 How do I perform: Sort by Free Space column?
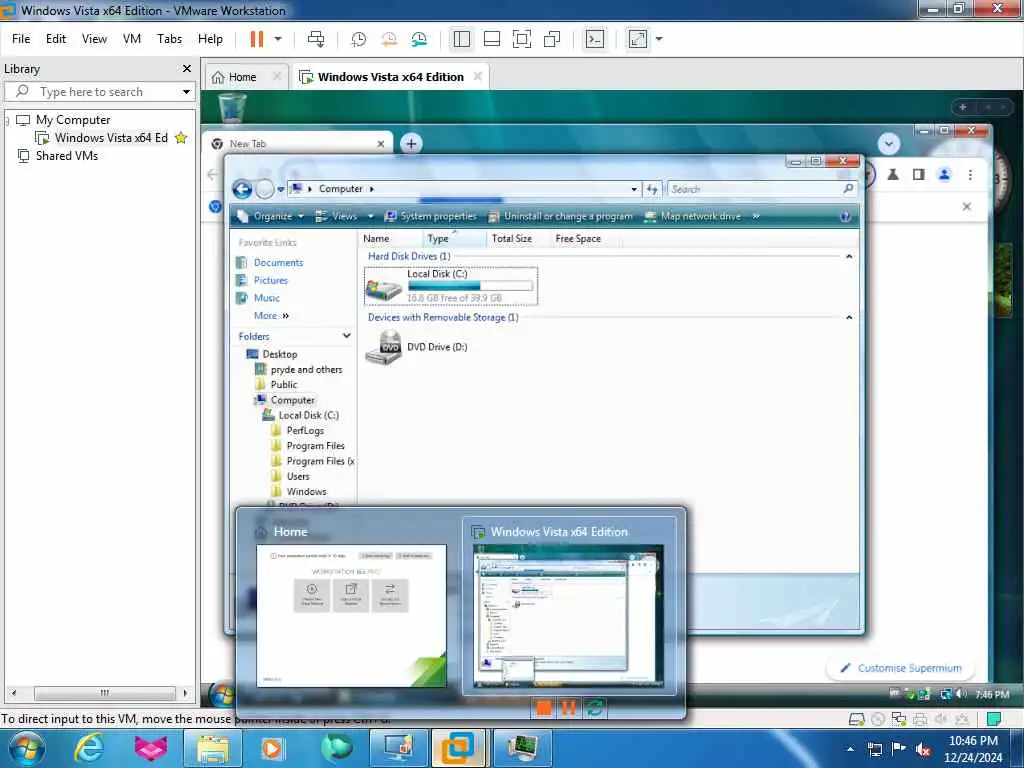578,239
